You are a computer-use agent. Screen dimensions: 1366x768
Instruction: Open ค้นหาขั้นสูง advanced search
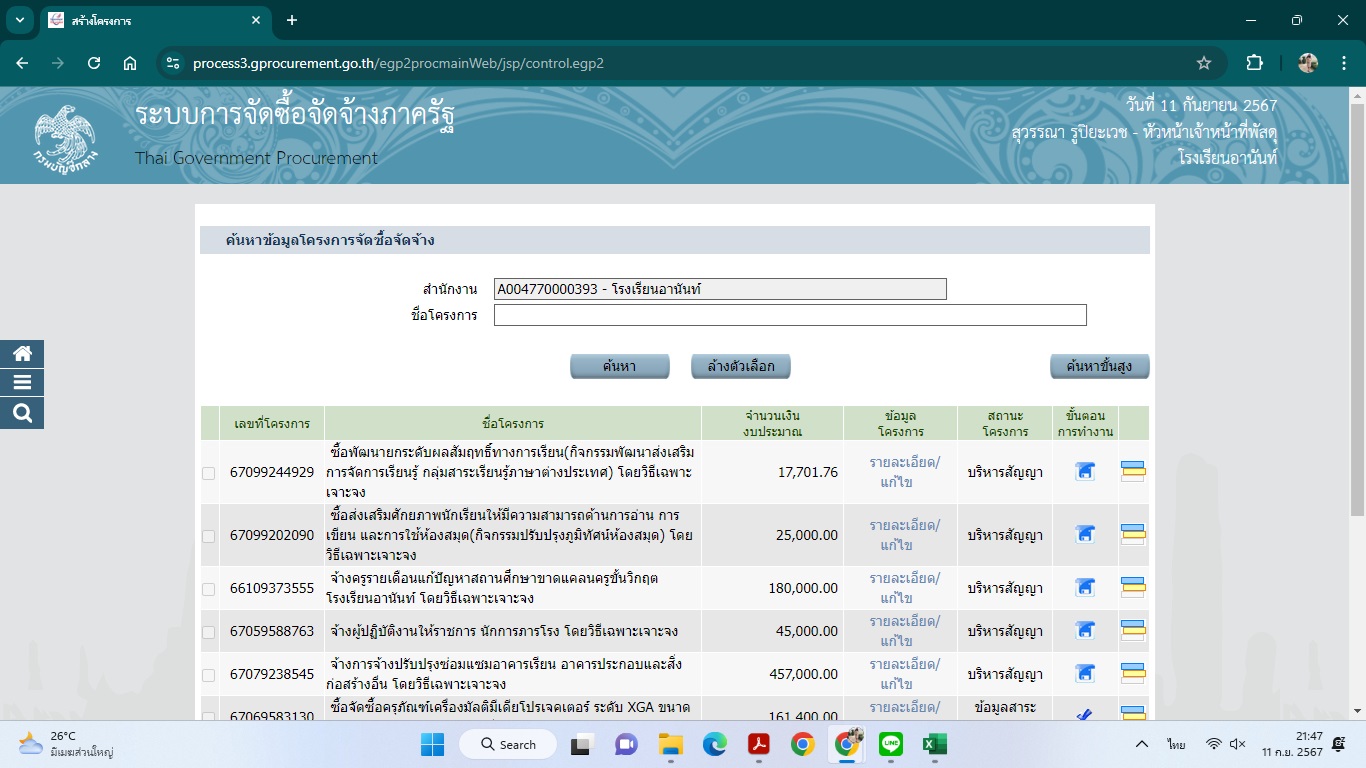click(x=1099, y=367)
